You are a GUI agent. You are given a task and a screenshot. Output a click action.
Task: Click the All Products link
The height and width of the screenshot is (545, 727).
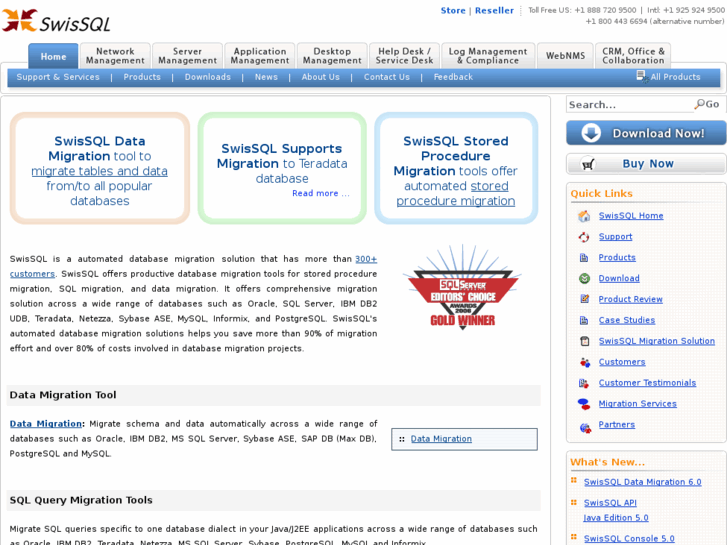coord(675,77)
